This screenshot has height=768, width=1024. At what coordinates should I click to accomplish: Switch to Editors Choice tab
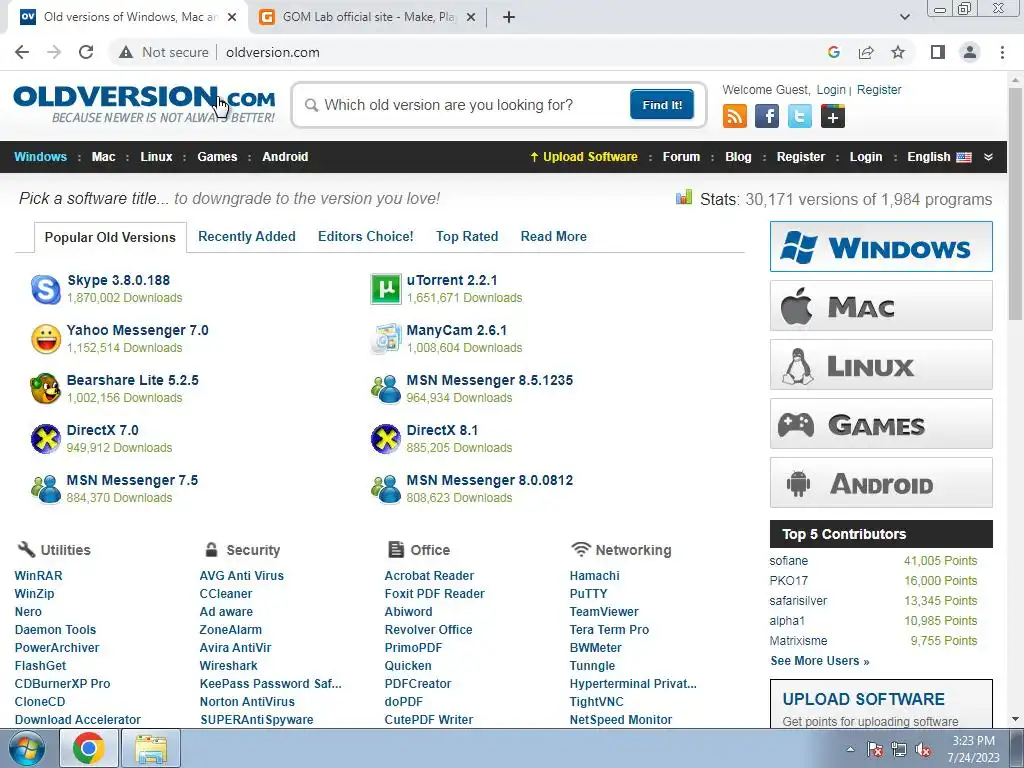(366, 236)
